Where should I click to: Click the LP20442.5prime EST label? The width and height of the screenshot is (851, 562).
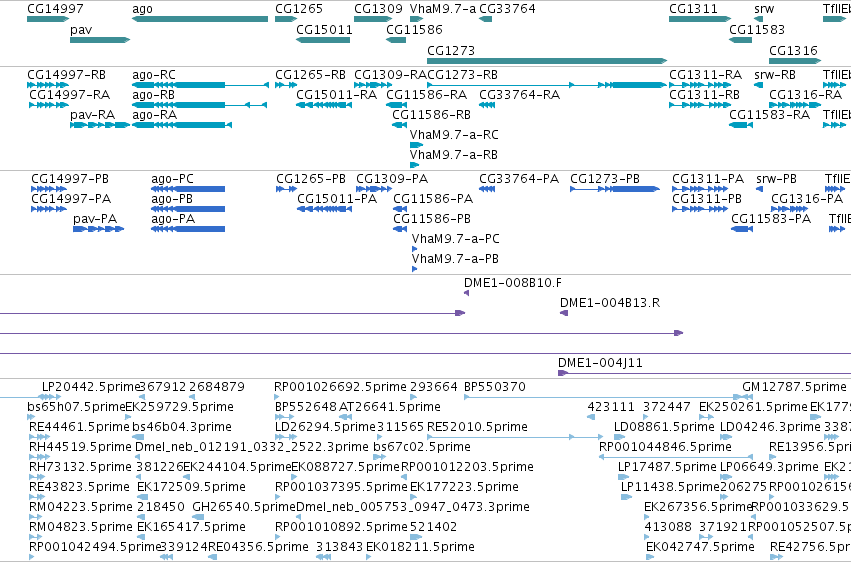click(91, 387)
